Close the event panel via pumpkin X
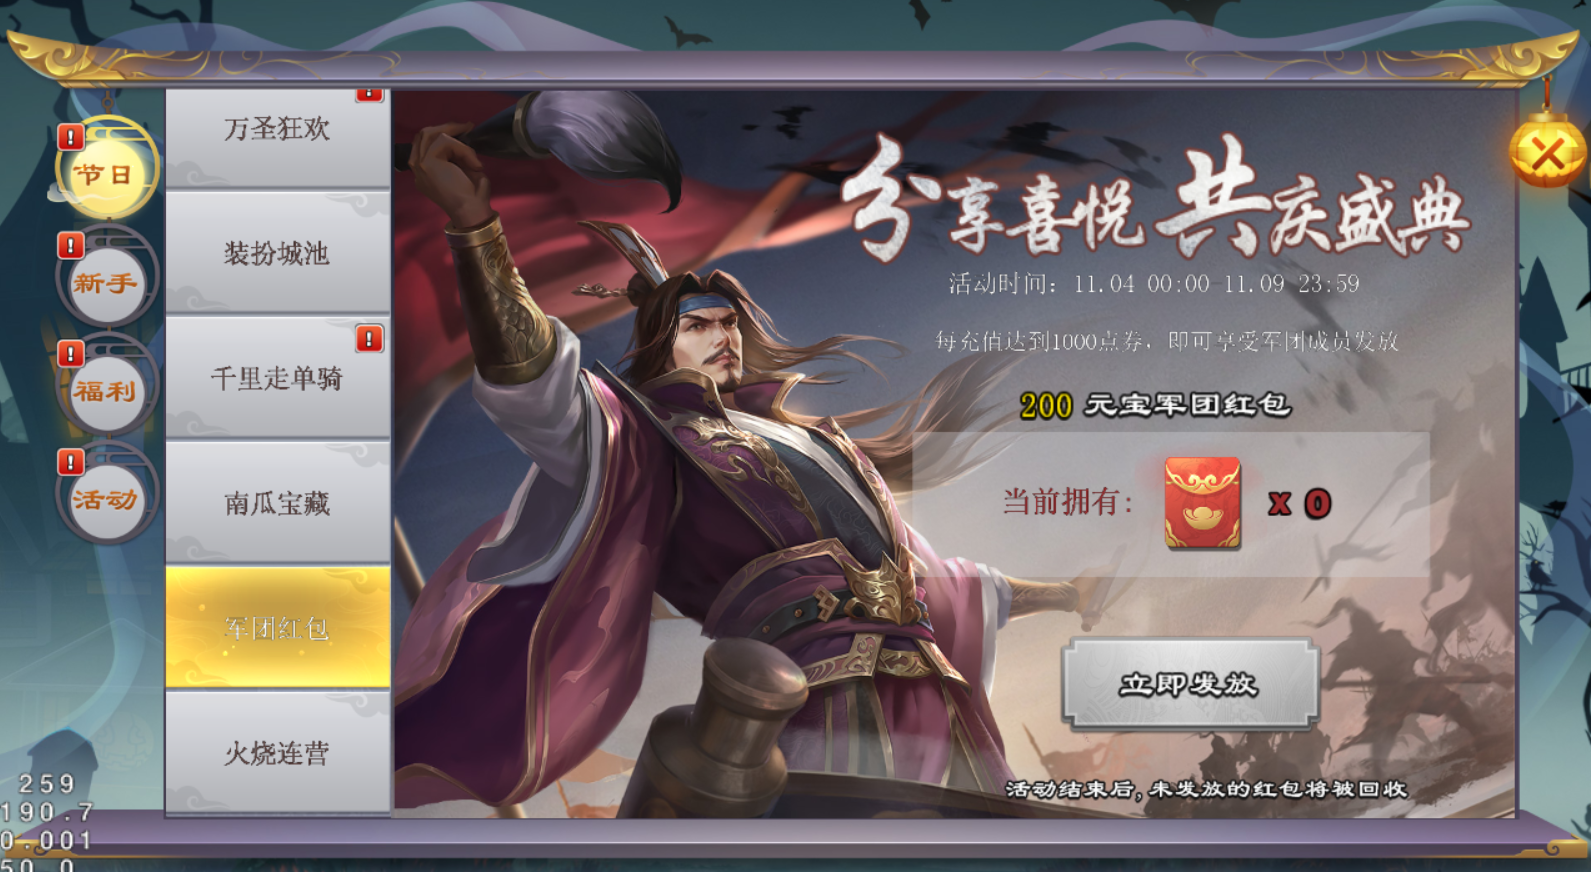Screen dimensions: 1591x872 [x=1547, y=154]
